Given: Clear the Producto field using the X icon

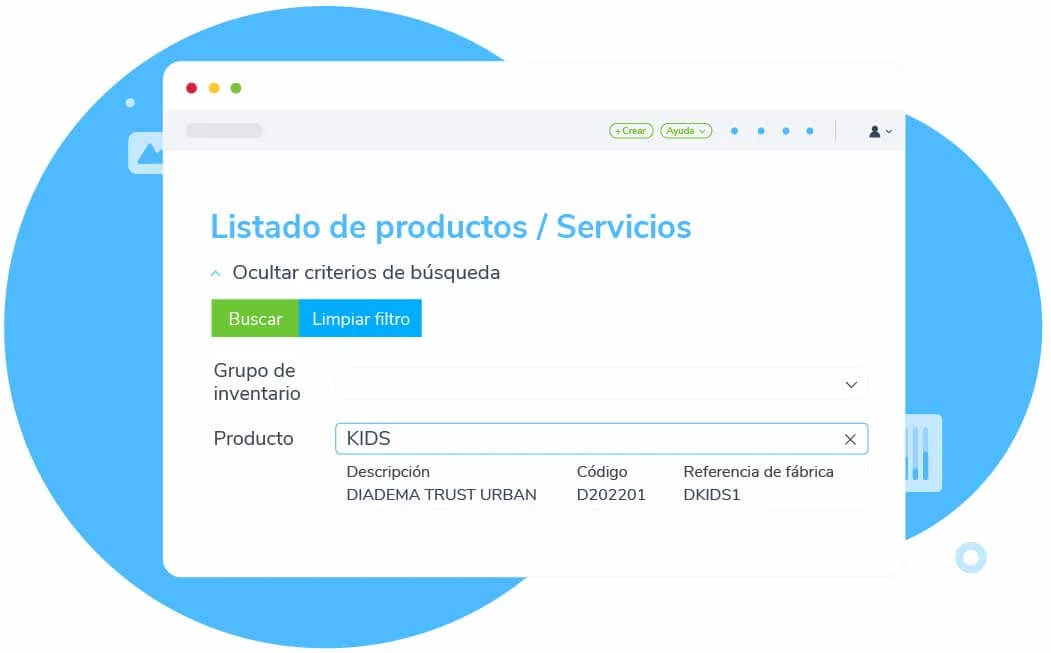Looking at the screenshot, I should tap(850, 439).
